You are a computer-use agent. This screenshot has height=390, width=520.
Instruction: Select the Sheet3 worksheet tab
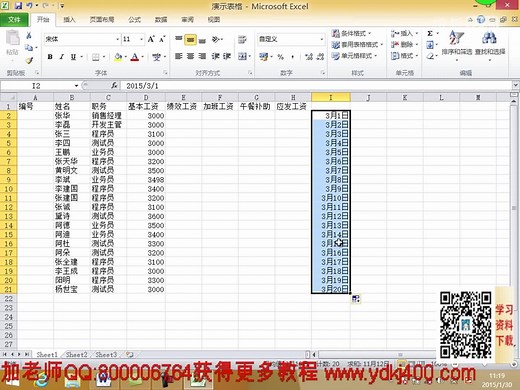click(x=106, y=355)
